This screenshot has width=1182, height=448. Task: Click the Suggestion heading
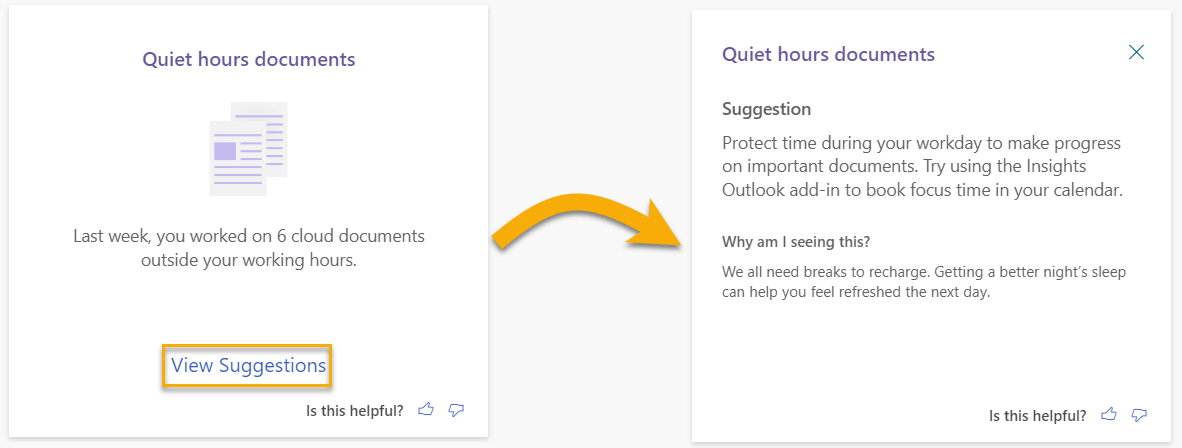pos(767,109)
